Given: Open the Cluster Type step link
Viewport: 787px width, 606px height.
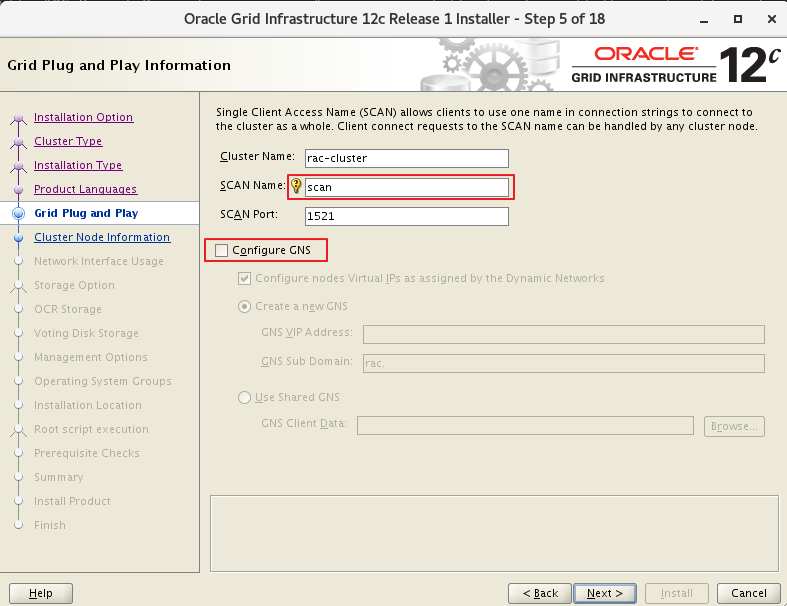Looking at the screenshot, I should tap(68, 141).
